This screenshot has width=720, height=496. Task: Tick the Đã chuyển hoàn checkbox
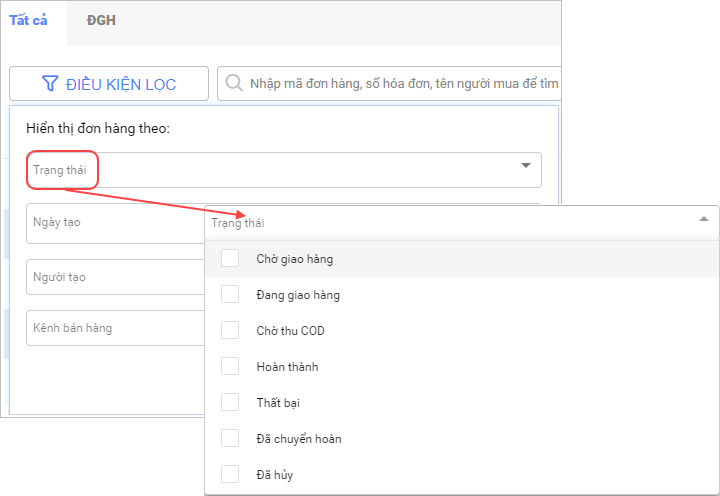[x=230, y=438]
